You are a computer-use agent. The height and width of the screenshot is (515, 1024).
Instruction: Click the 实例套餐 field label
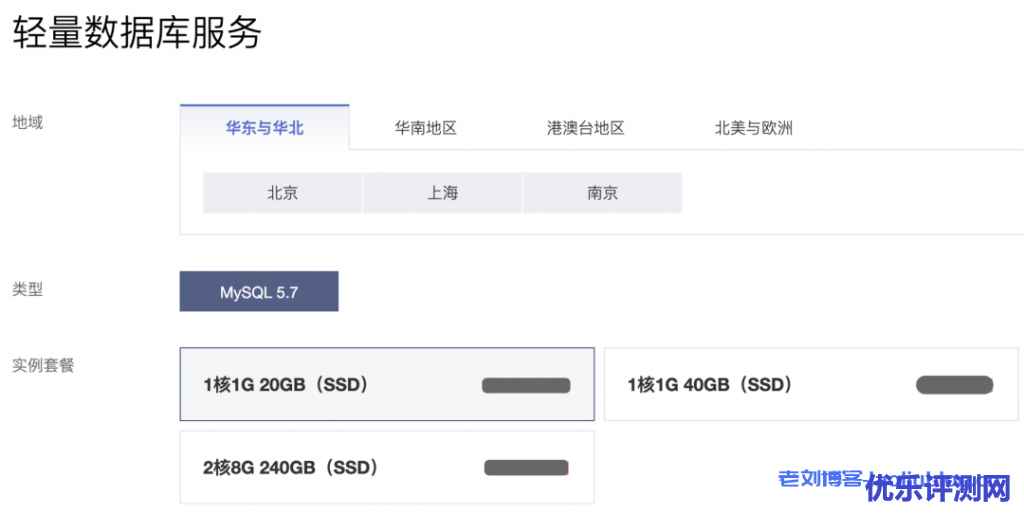[x=43, y=365]
